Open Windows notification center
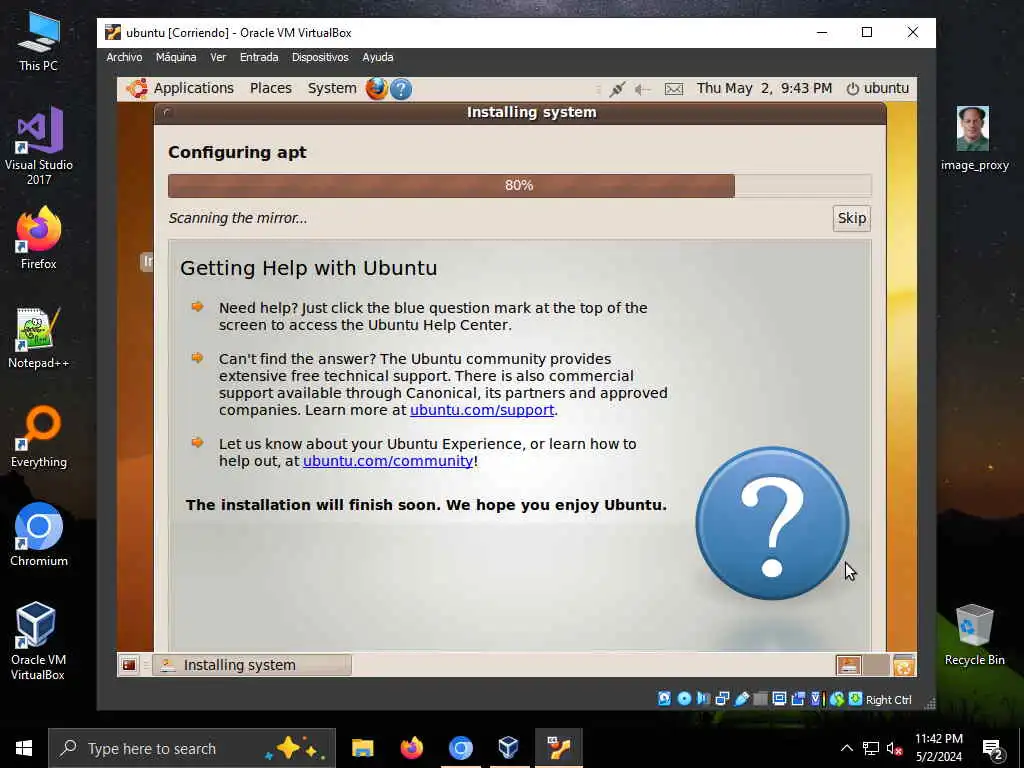The image size is (1024, 768). tap(993, 748)
